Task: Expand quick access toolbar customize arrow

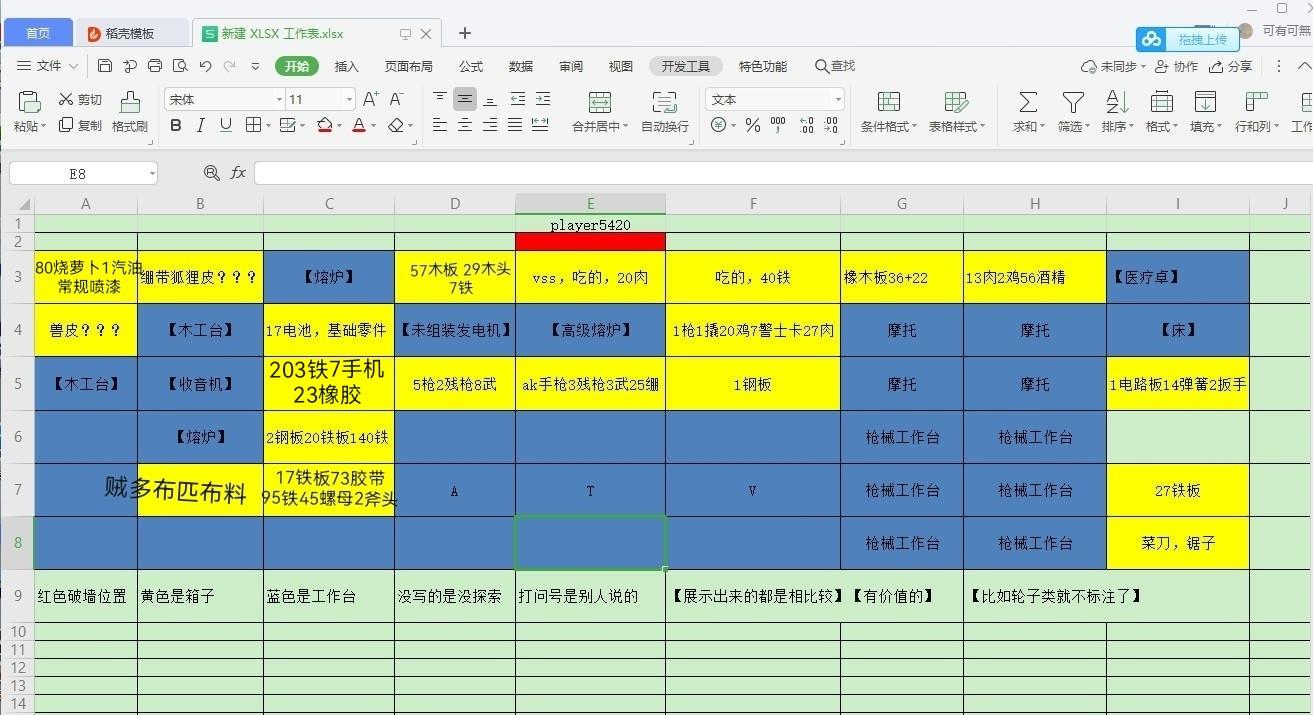Action: pyautogui.click(x=255, y=66)
